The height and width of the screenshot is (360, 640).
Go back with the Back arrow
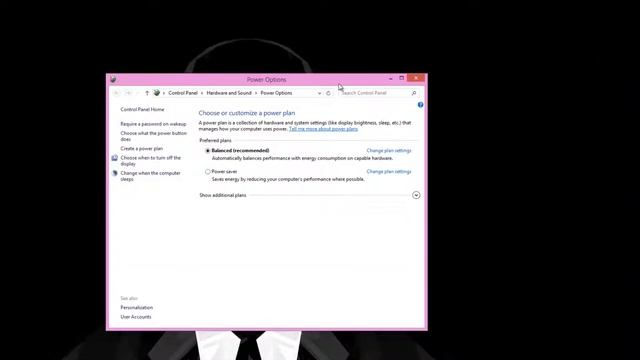click(116, 93)
